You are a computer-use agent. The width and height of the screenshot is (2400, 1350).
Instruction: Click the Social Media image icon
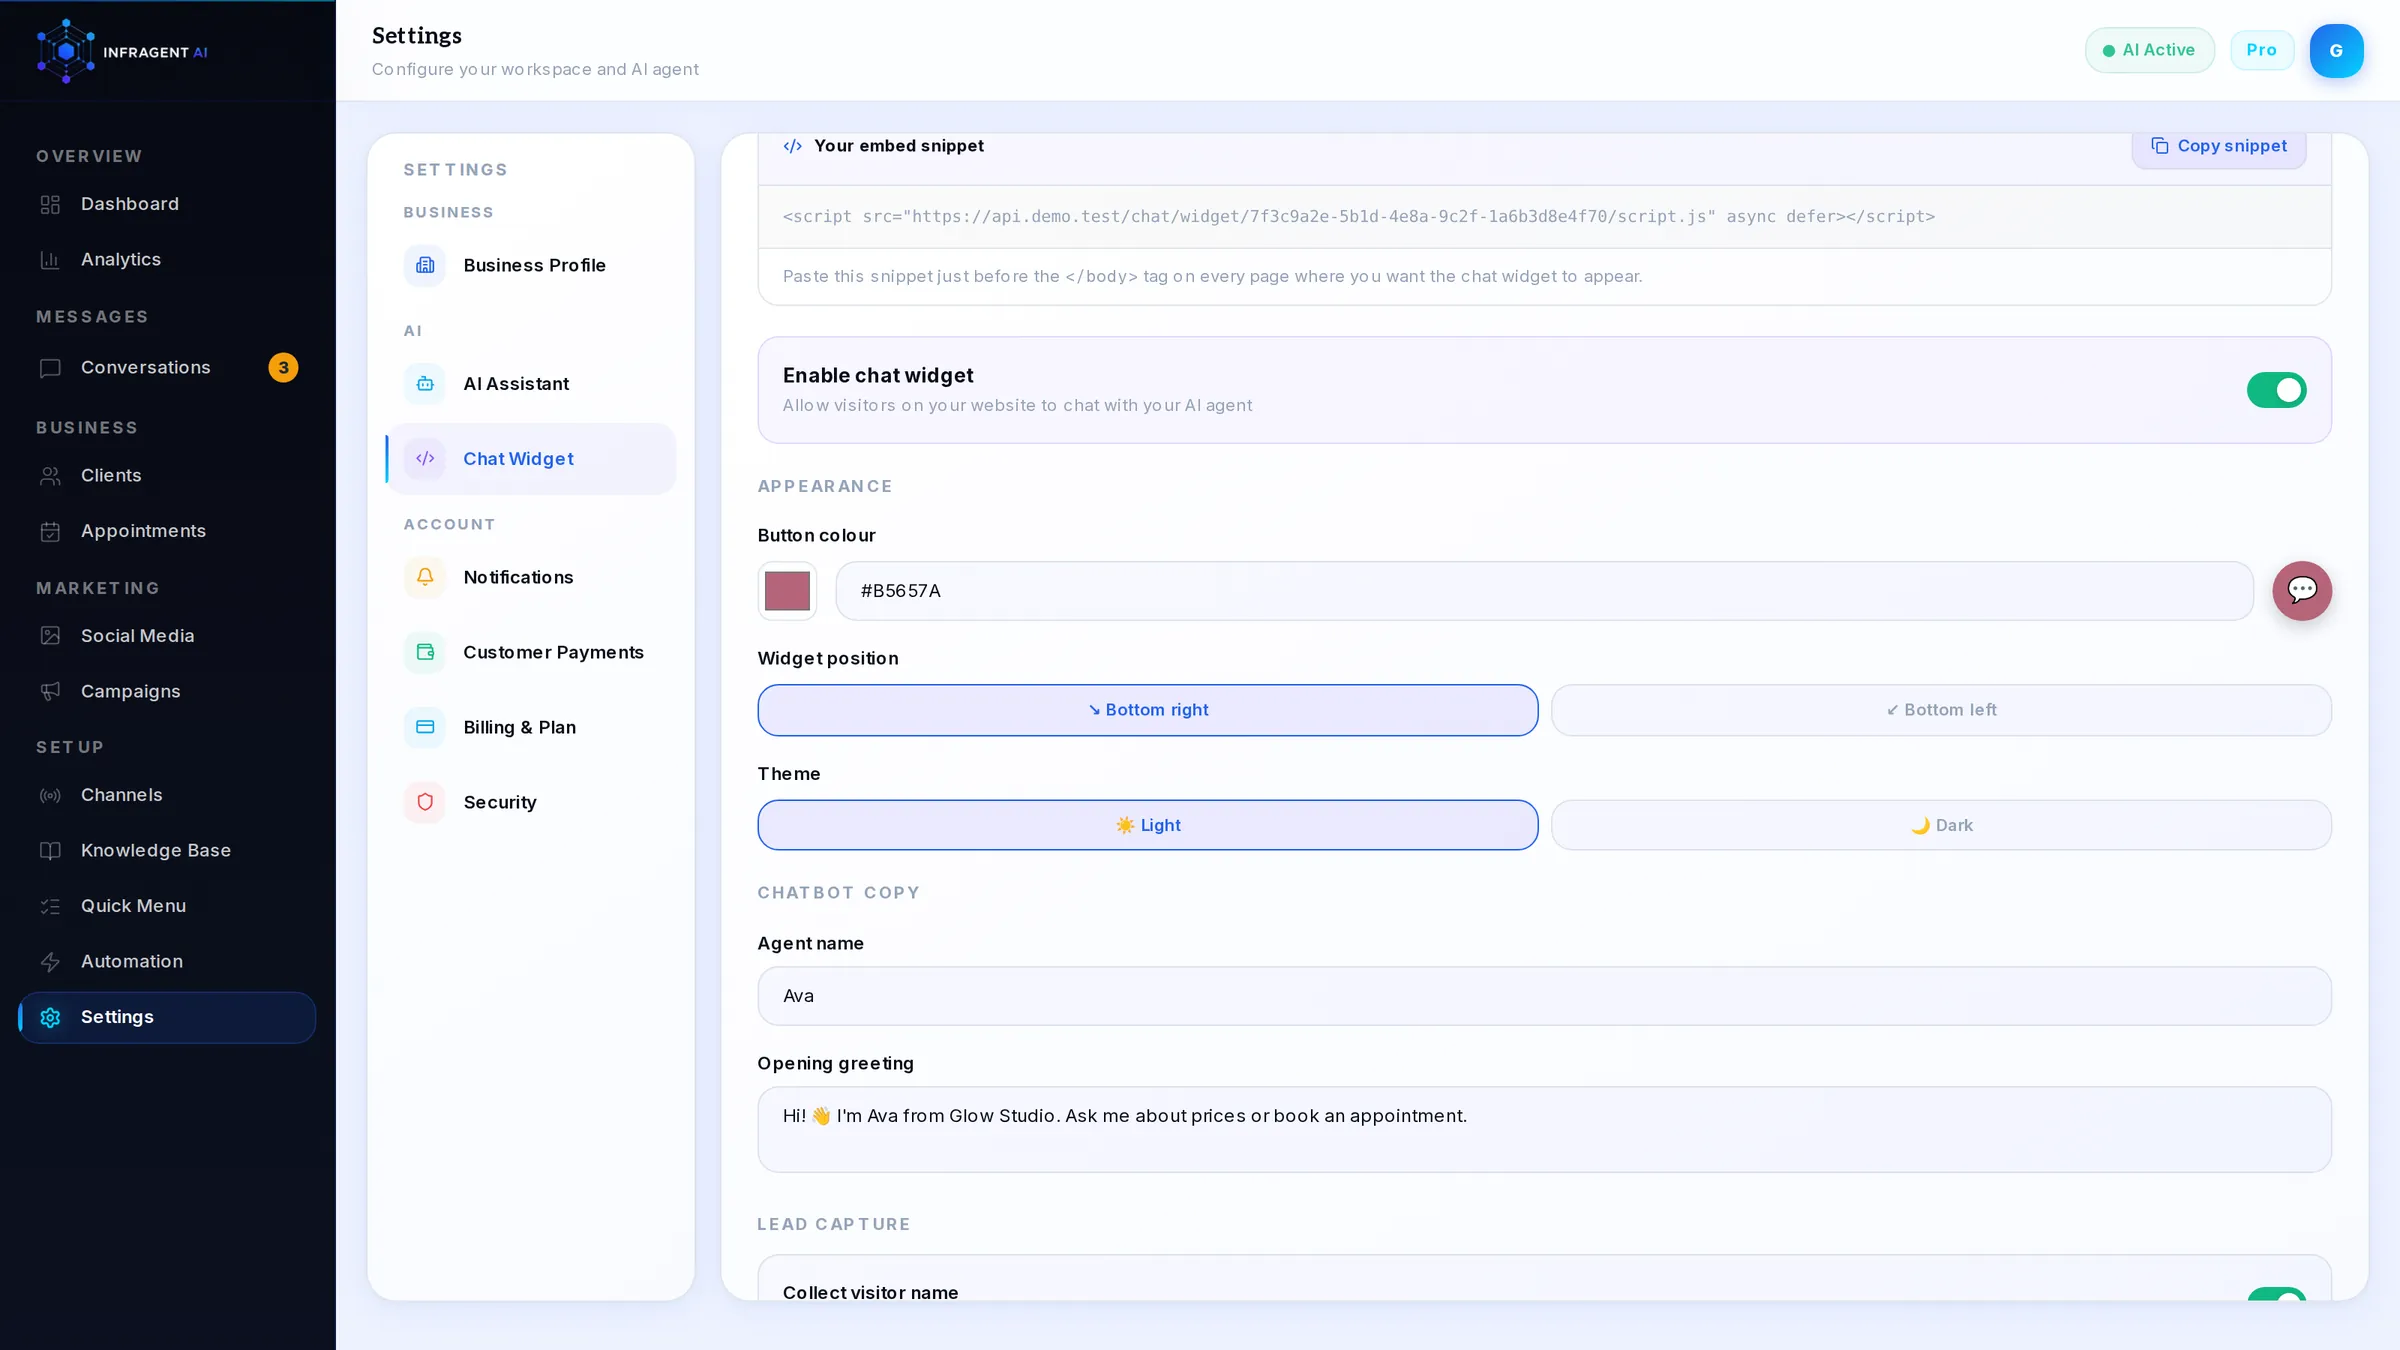pos(50,636)
